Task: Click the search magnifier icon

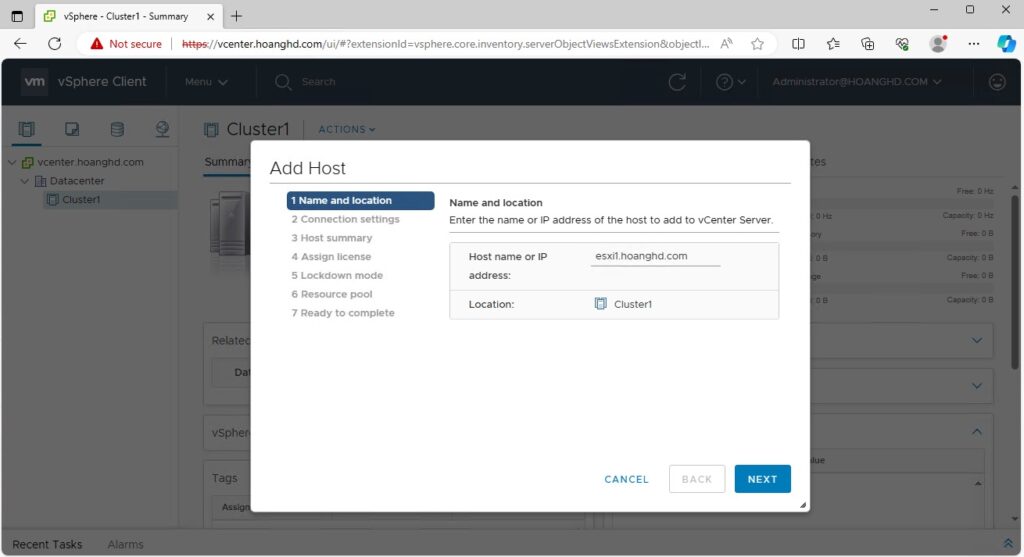Action: coord(283,82)
